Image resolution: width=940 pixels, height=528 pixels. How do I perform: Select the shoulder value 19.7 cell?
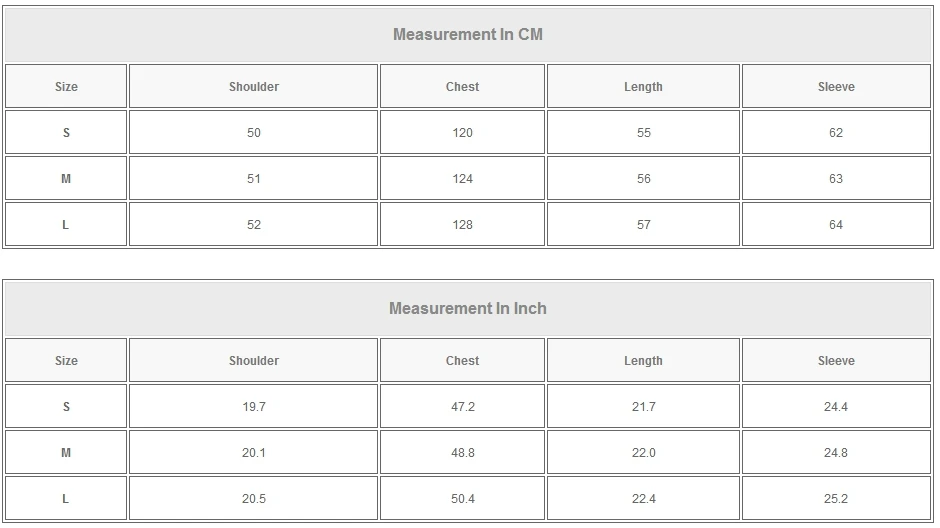254,407
